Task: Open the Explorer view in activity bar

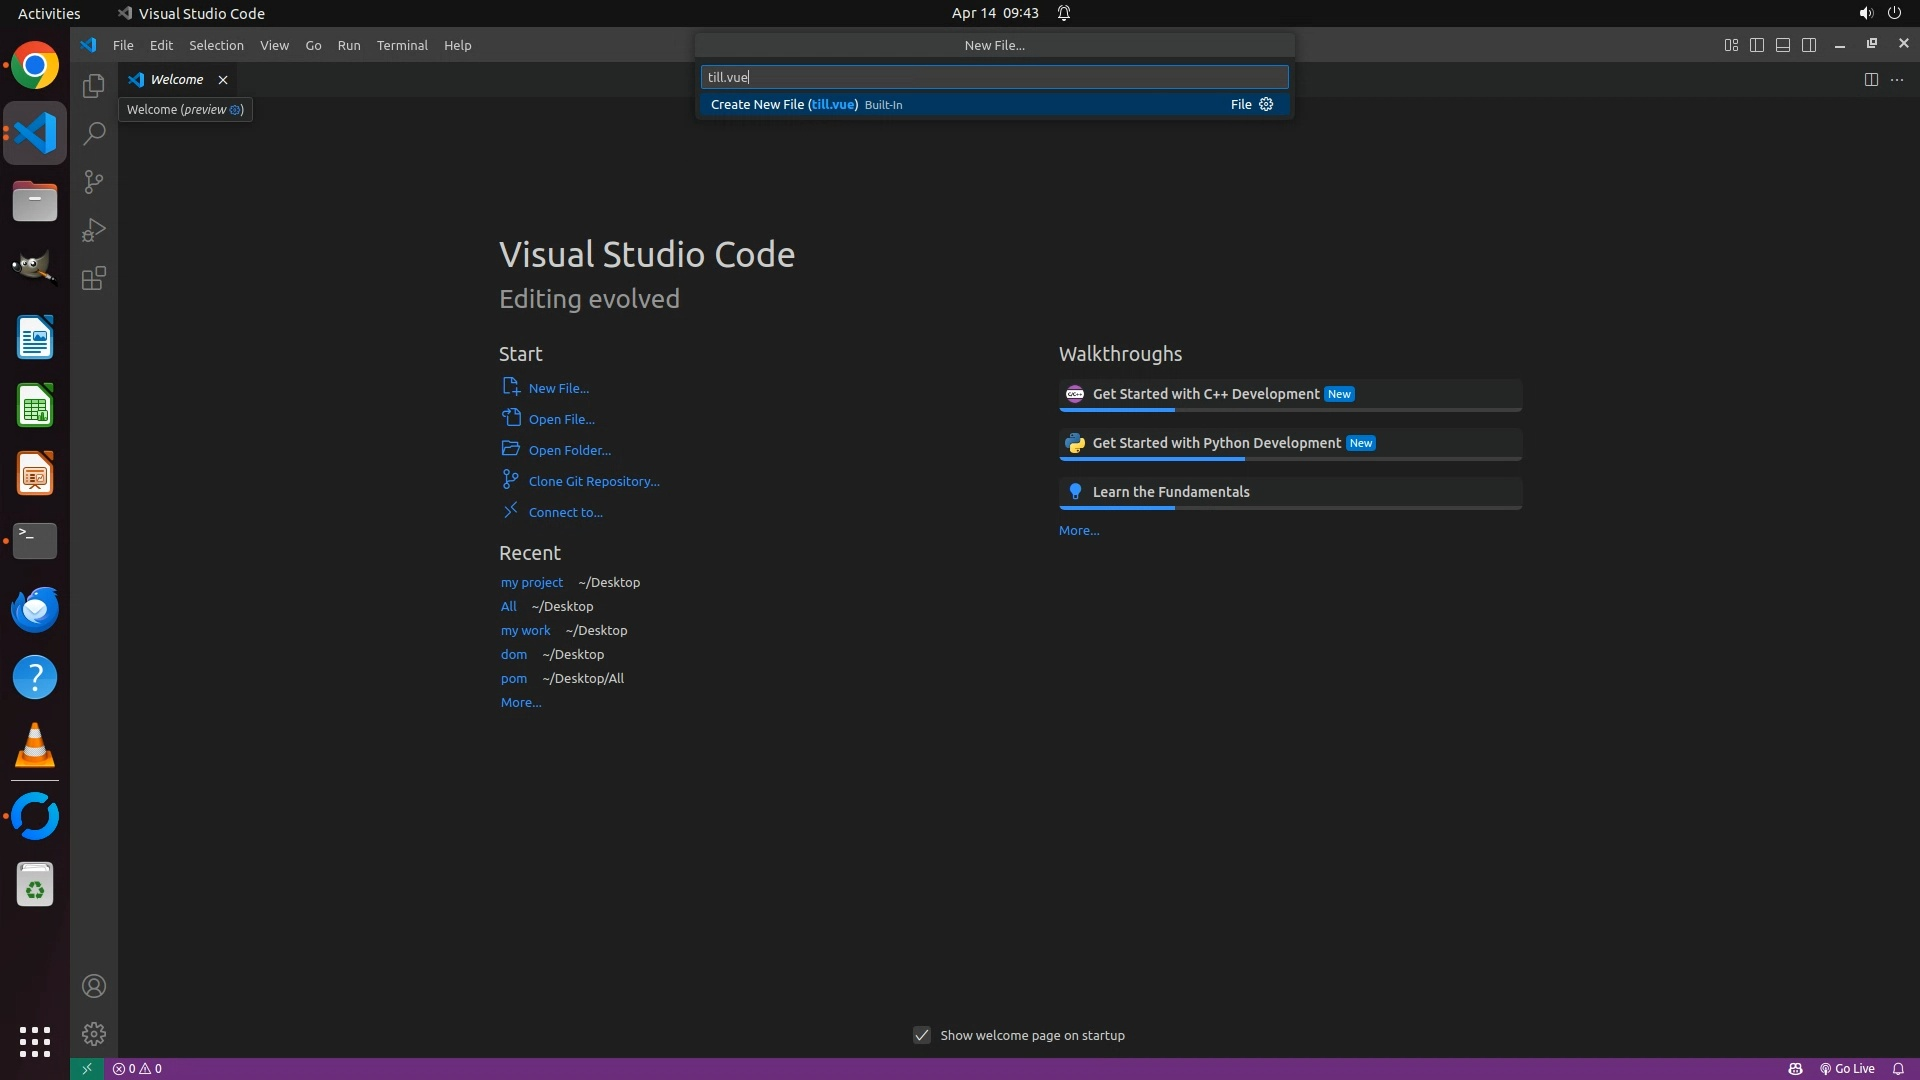Action: (94, 86)
